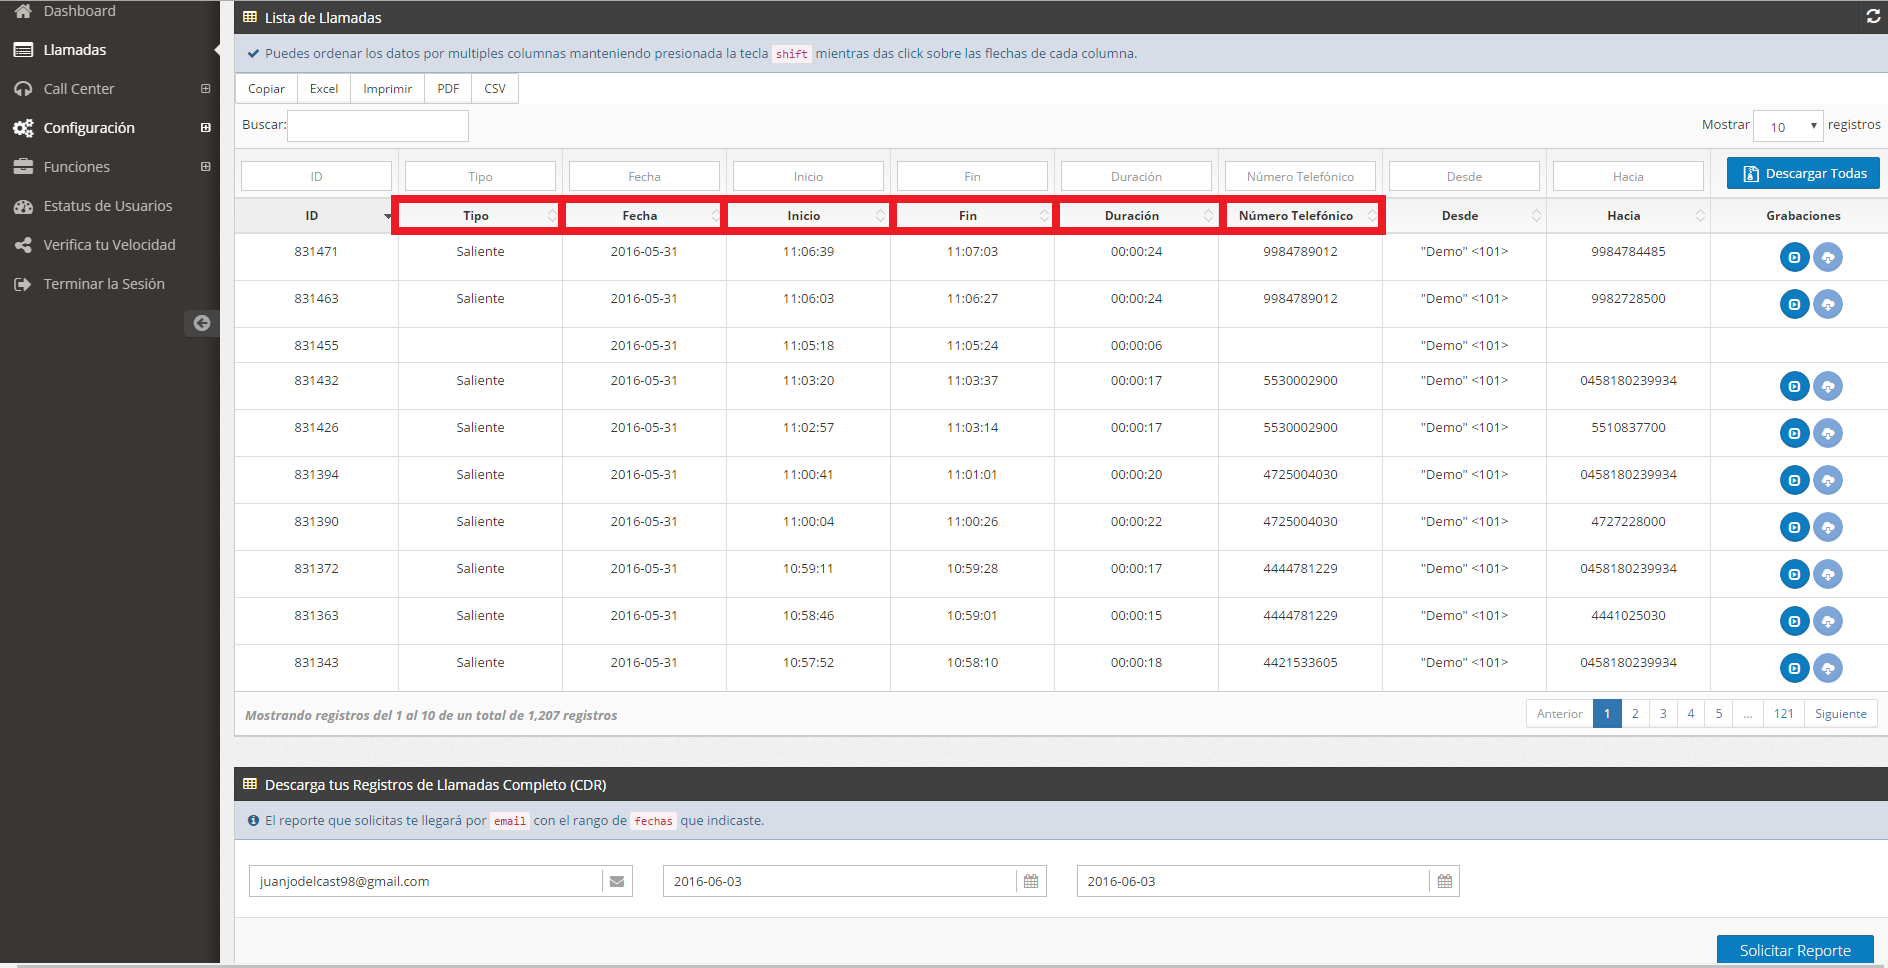Click the Número Telefónico filter field
The height and width of the screenshot is (968, 1888).
[1300, 177]
